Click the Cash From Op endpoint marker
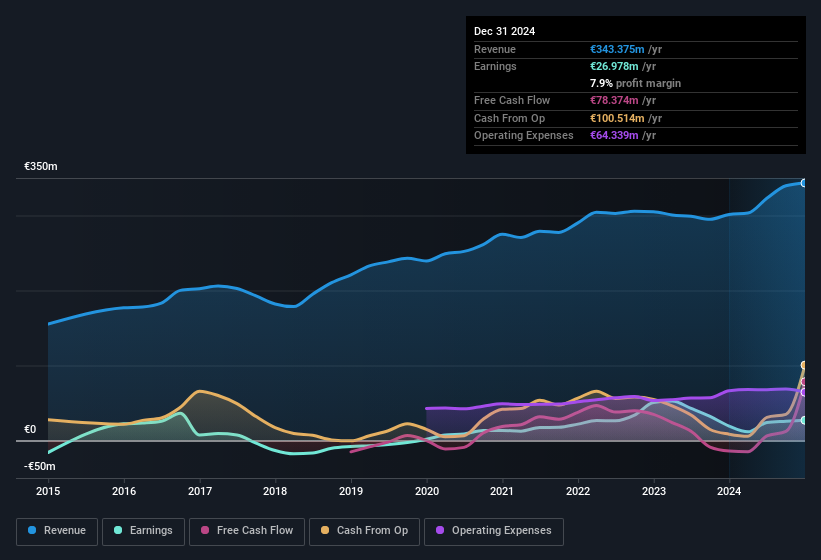 click(804, 365)
